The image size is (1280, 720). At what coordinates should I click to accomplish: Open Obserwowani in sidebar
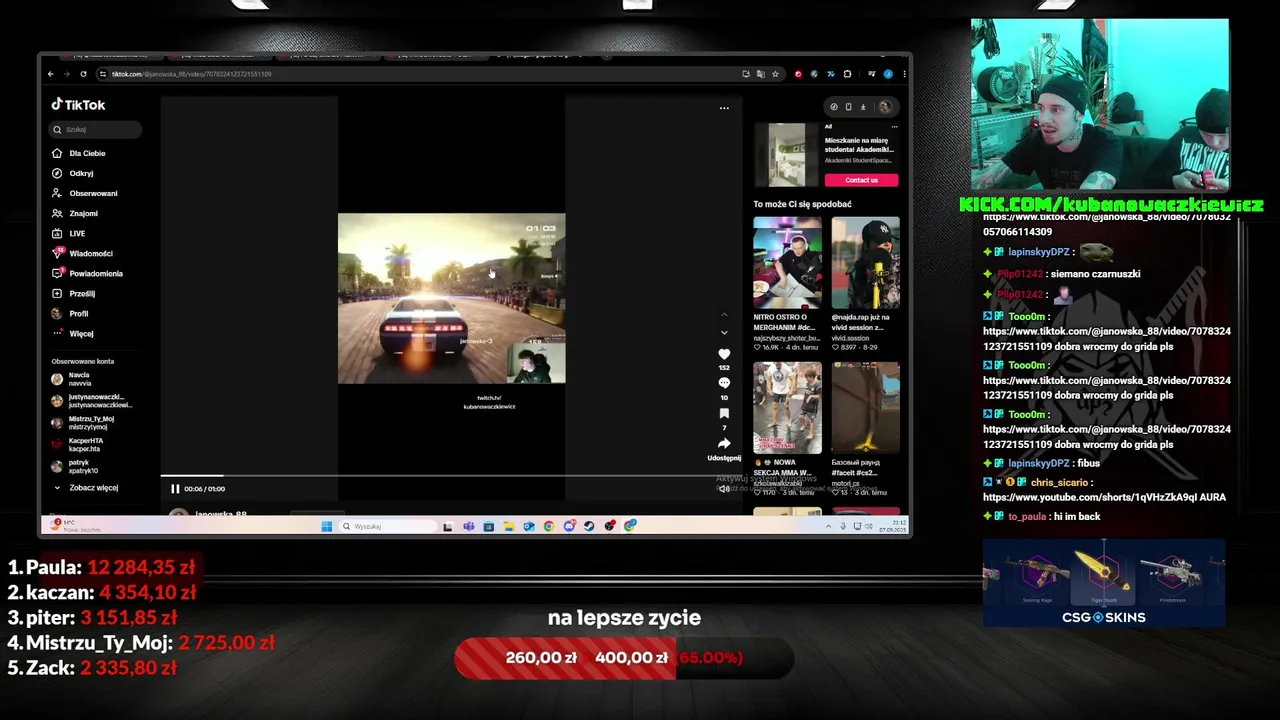pos(85,193)
